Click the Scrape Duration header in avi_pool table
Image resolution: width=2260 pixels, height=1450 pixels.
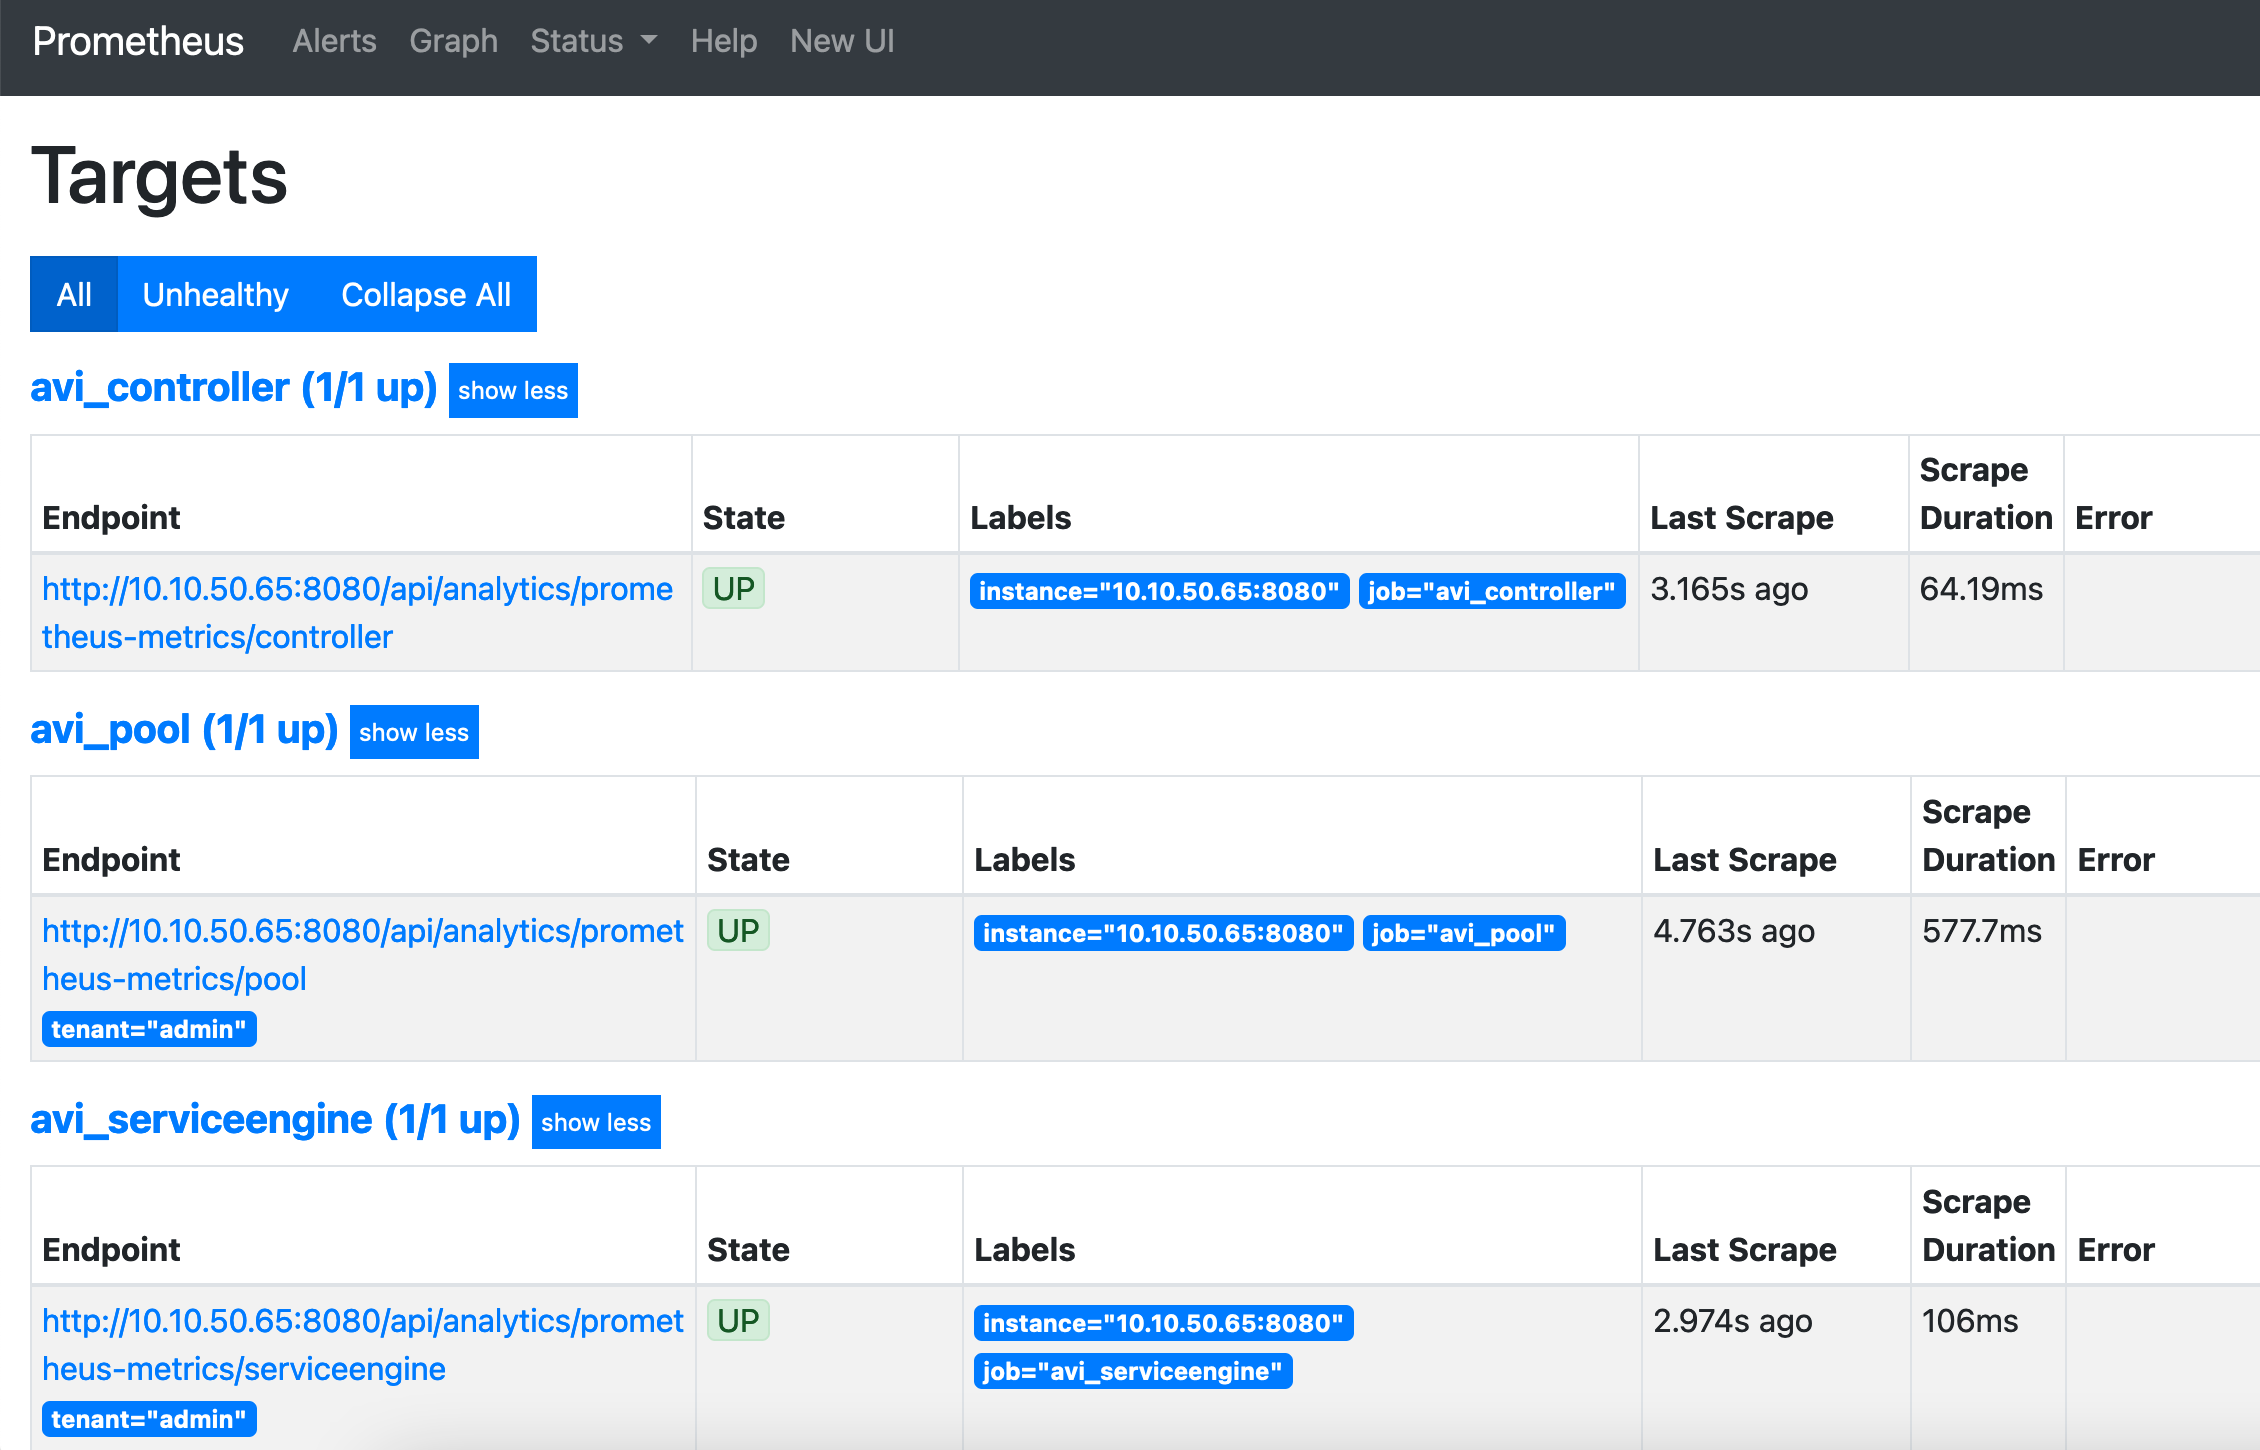[x=1988, y=836]
